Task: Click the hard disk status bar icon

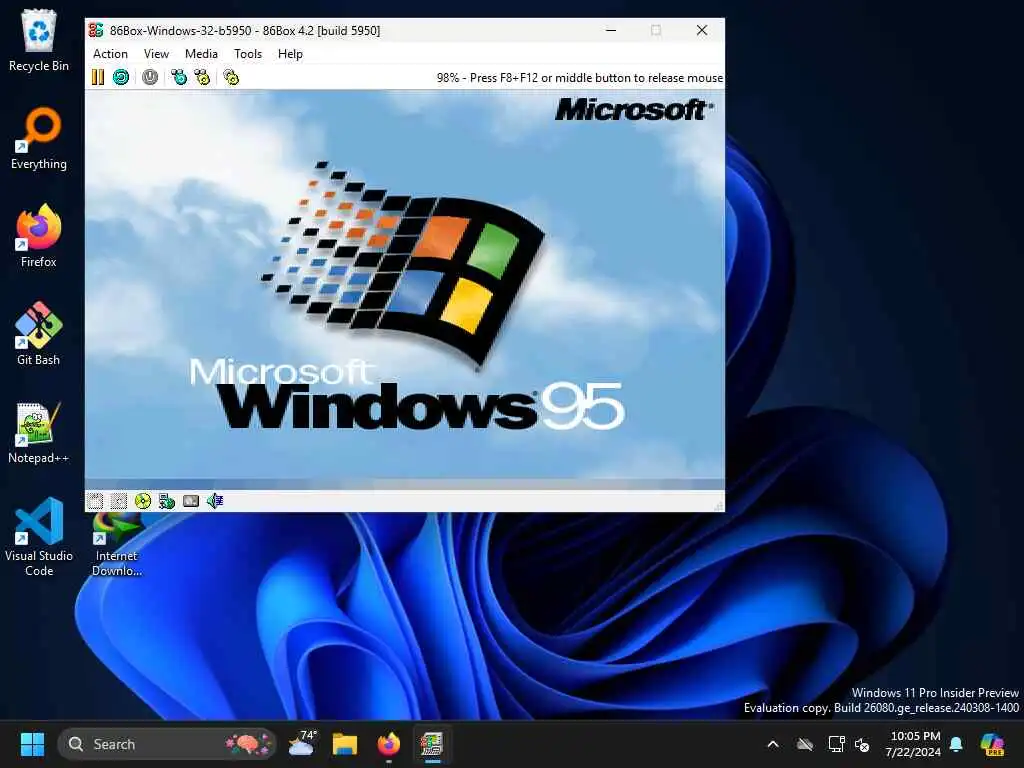Action: pos(191,501)
